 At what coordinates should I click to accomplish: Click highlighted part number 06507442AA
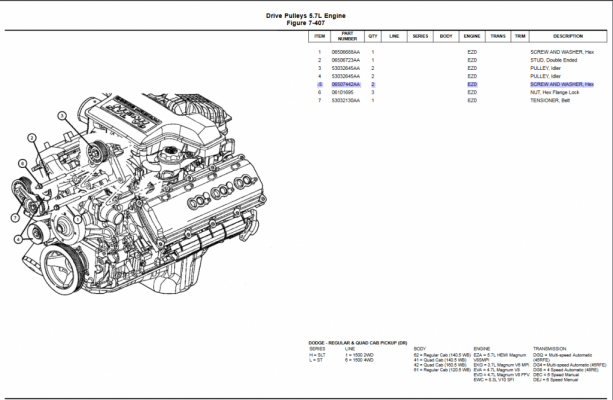point(346,84)
